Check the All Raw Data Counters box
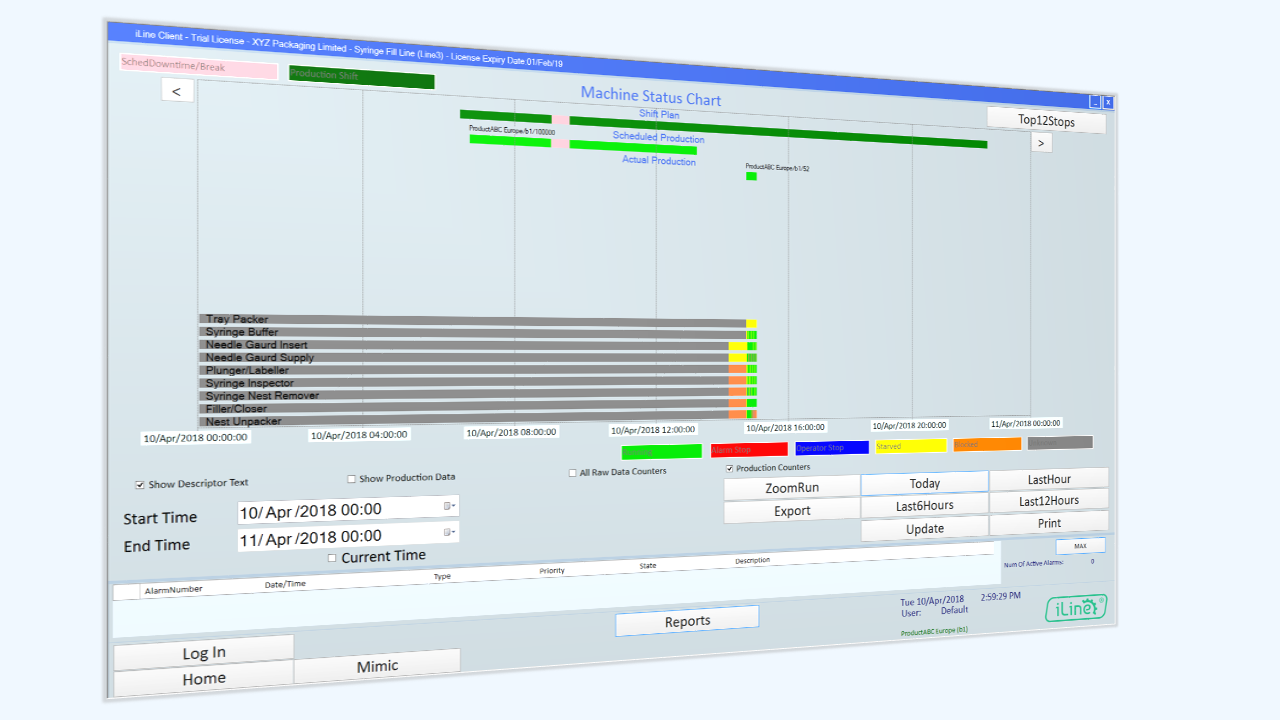 tap(573, 472)
